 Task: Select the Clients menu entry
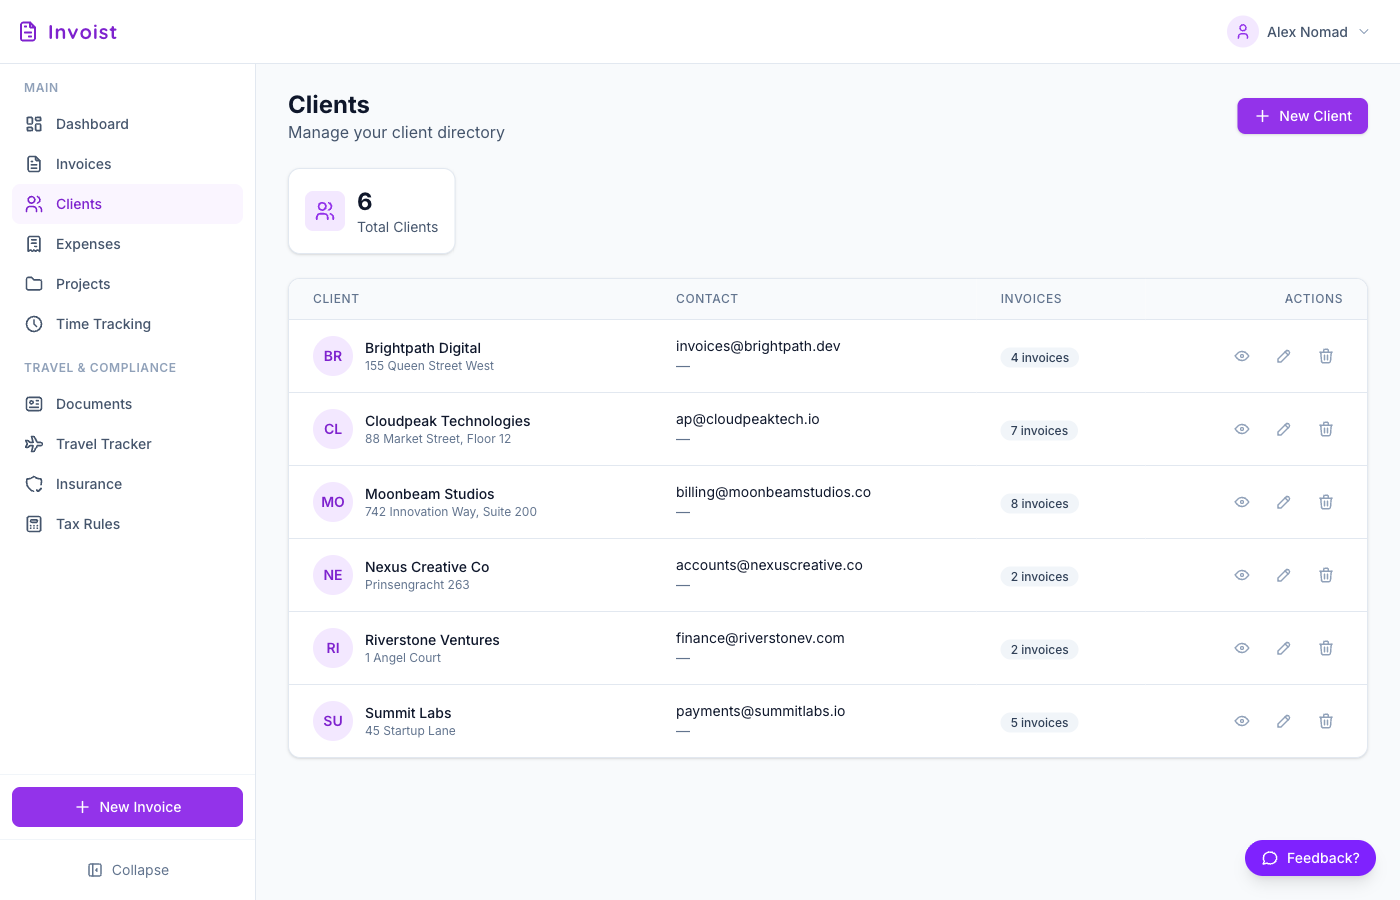coord(78,204)
